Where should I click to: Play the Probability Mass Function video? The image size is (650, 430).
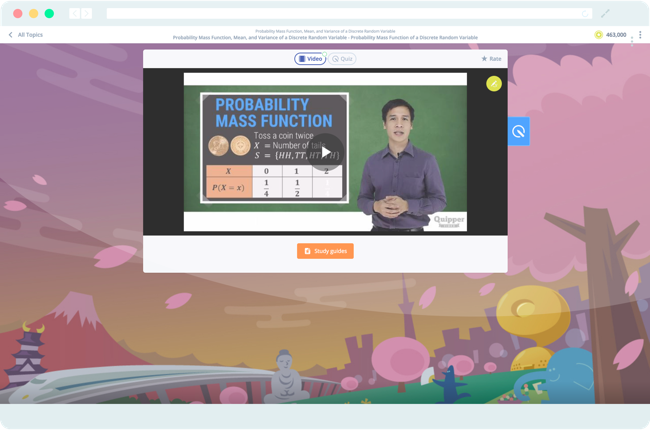(326, 152)
